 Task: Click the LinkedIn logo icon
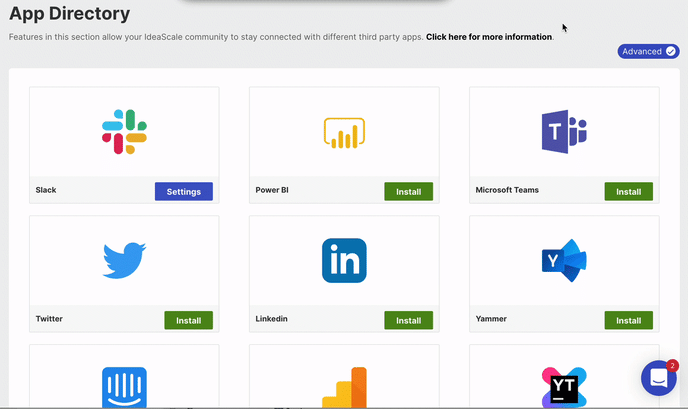344,261
